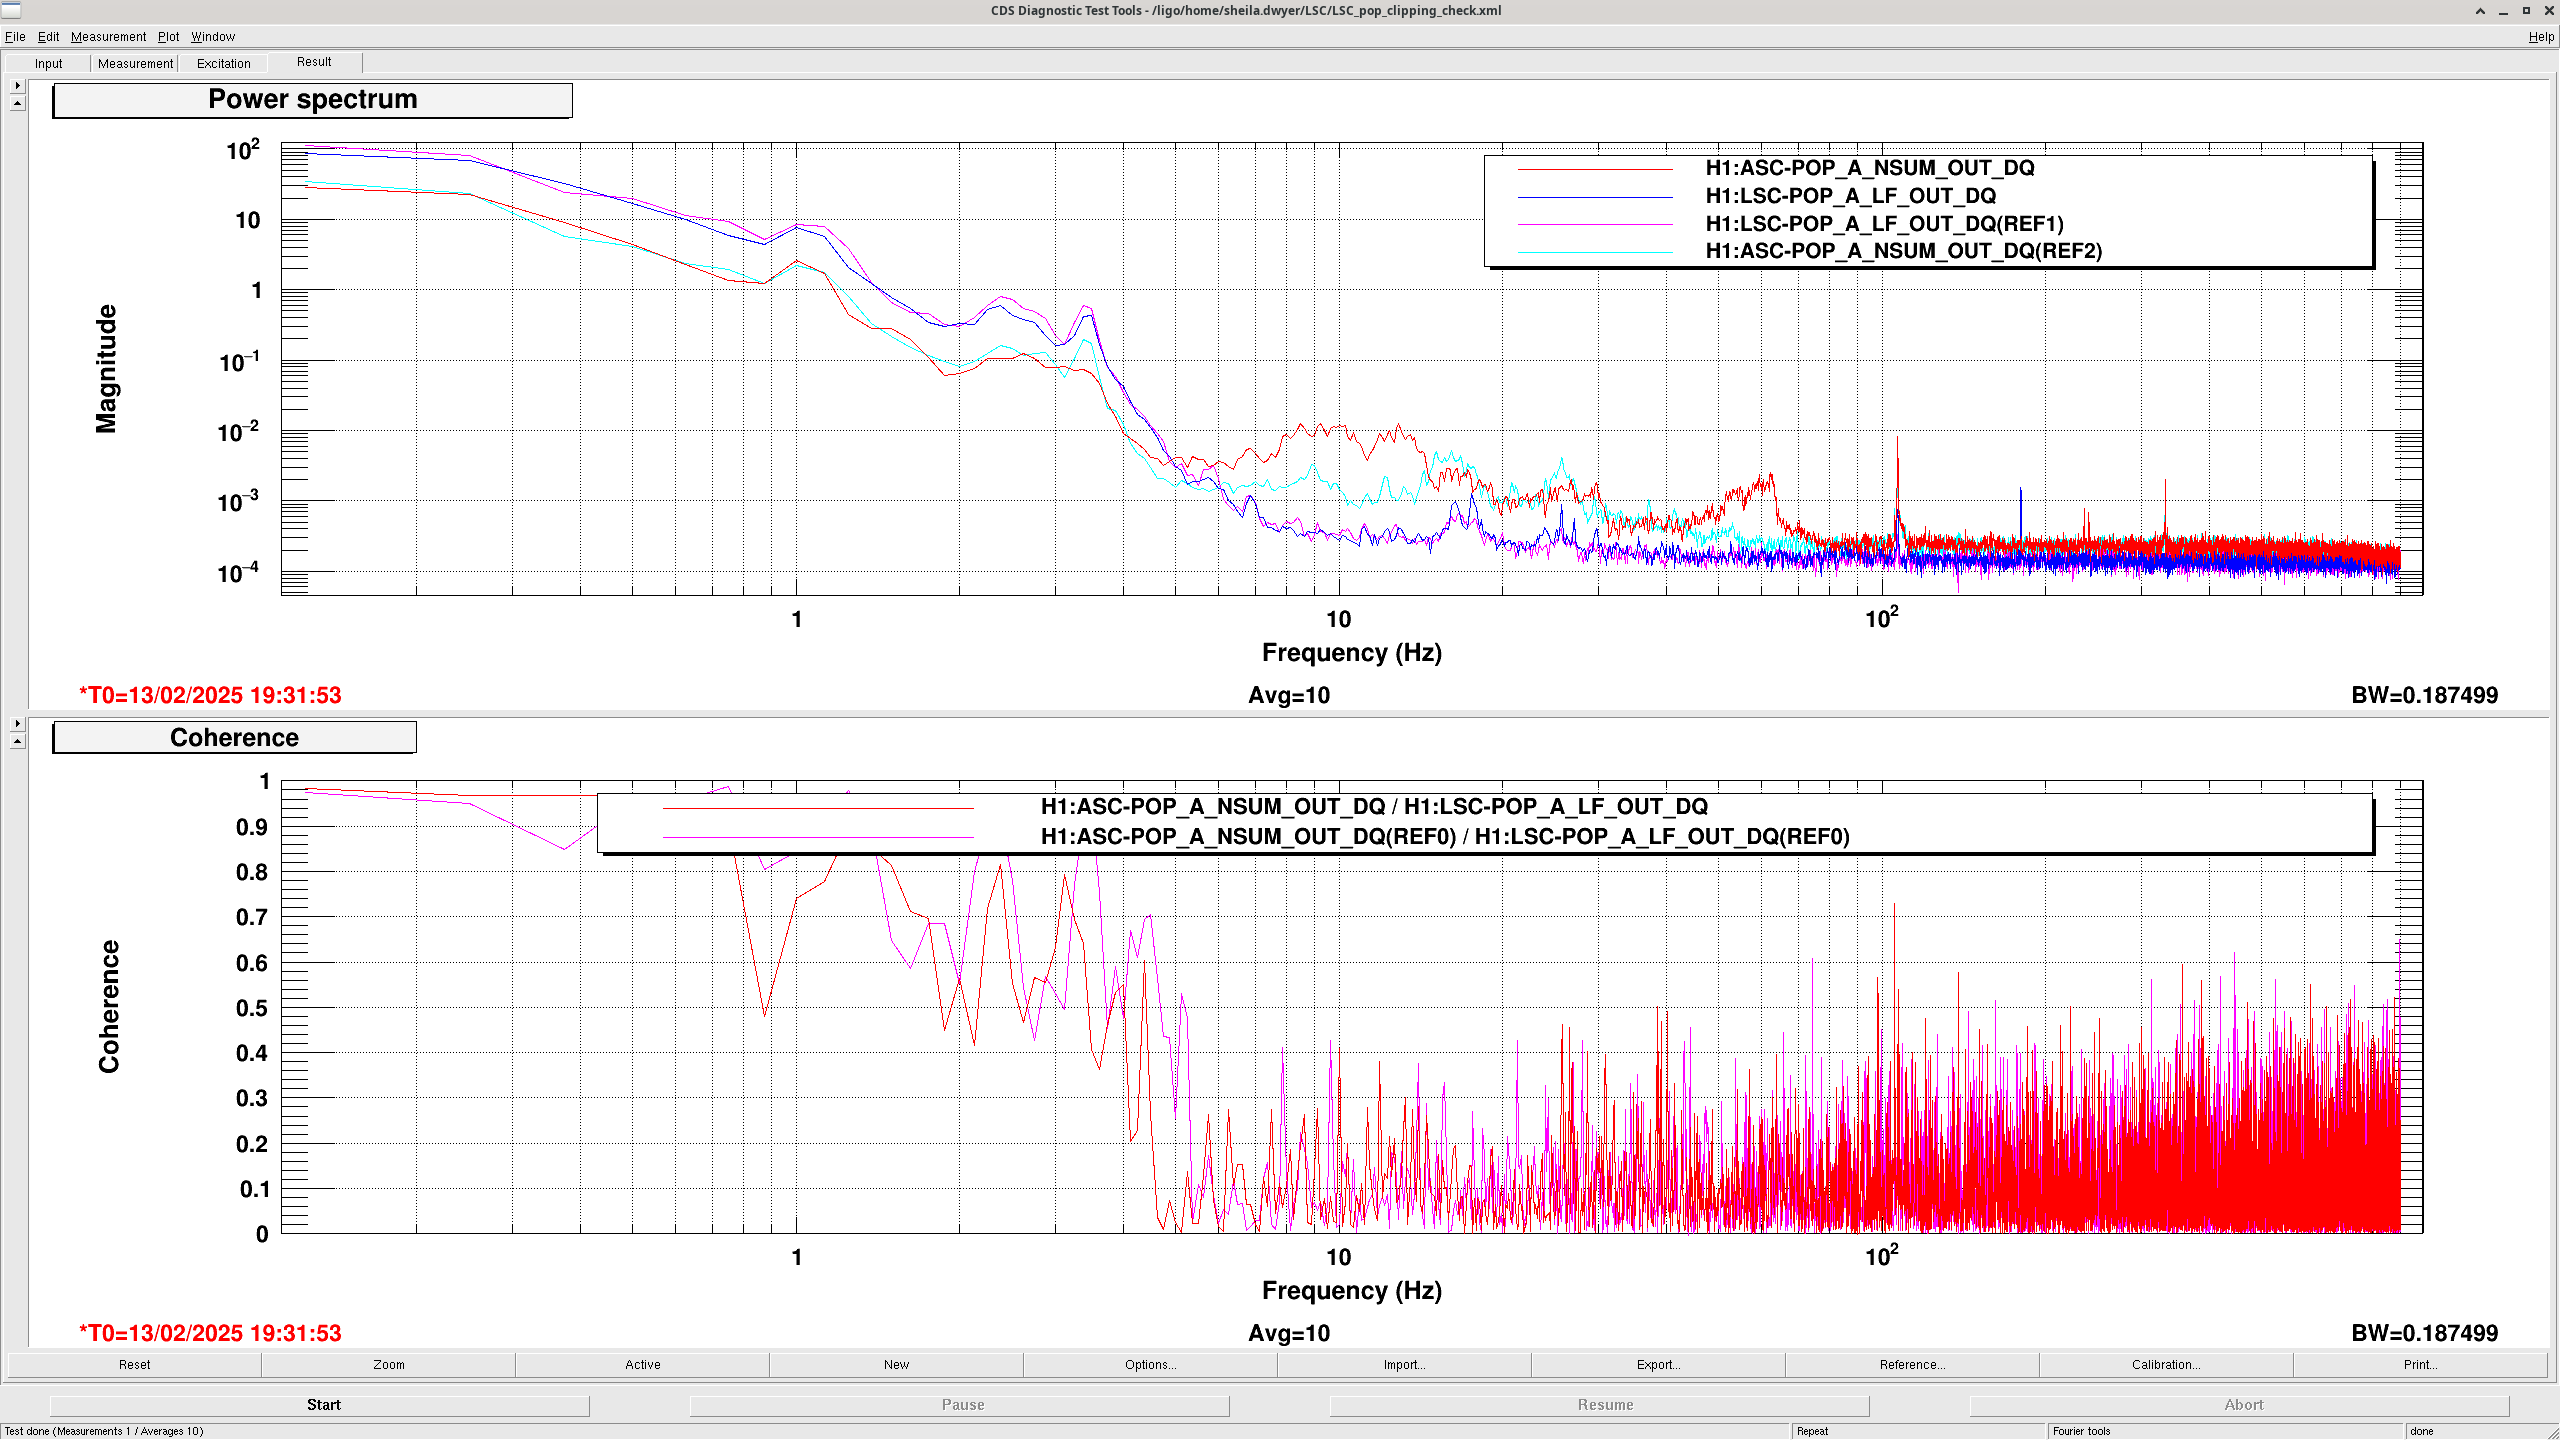Click BW=0.187499 label under the Coherence plot

(x=2424, y=1334)
